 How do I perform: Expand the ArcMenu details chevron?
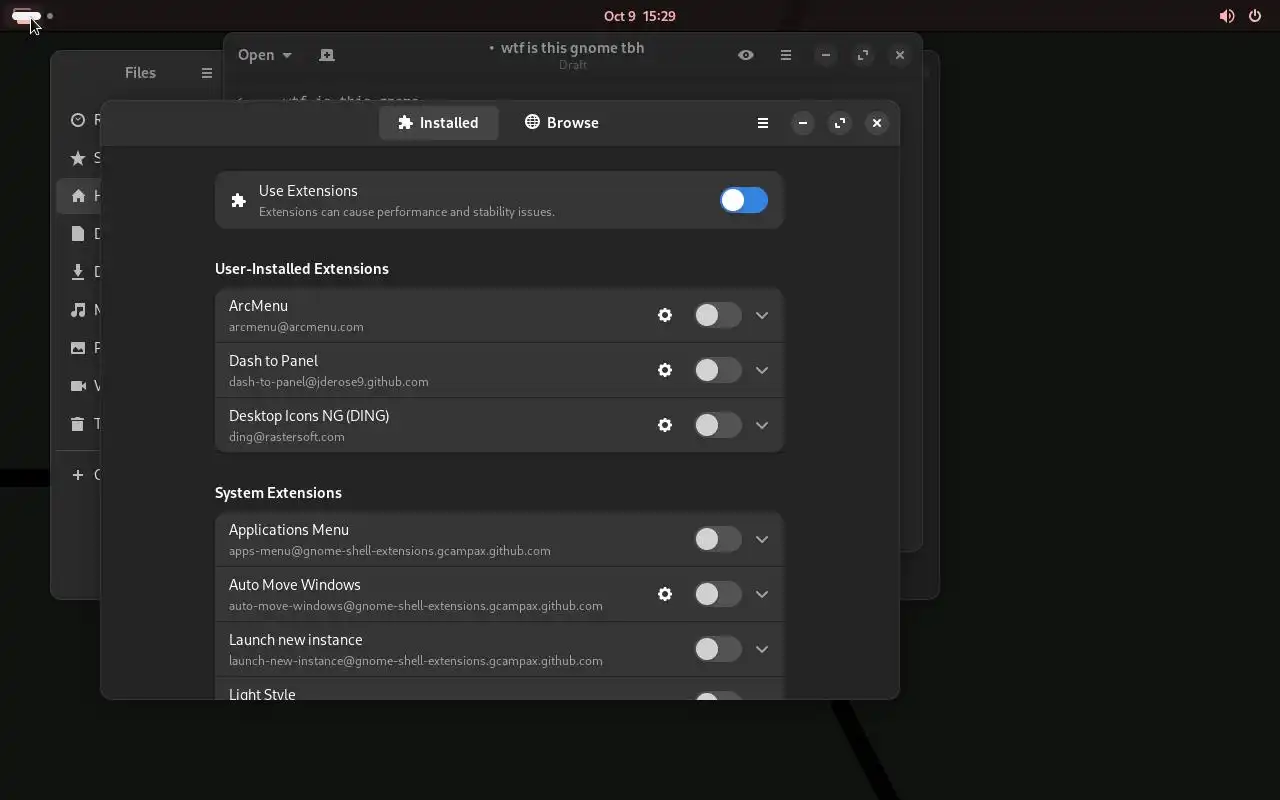(762, 315)
